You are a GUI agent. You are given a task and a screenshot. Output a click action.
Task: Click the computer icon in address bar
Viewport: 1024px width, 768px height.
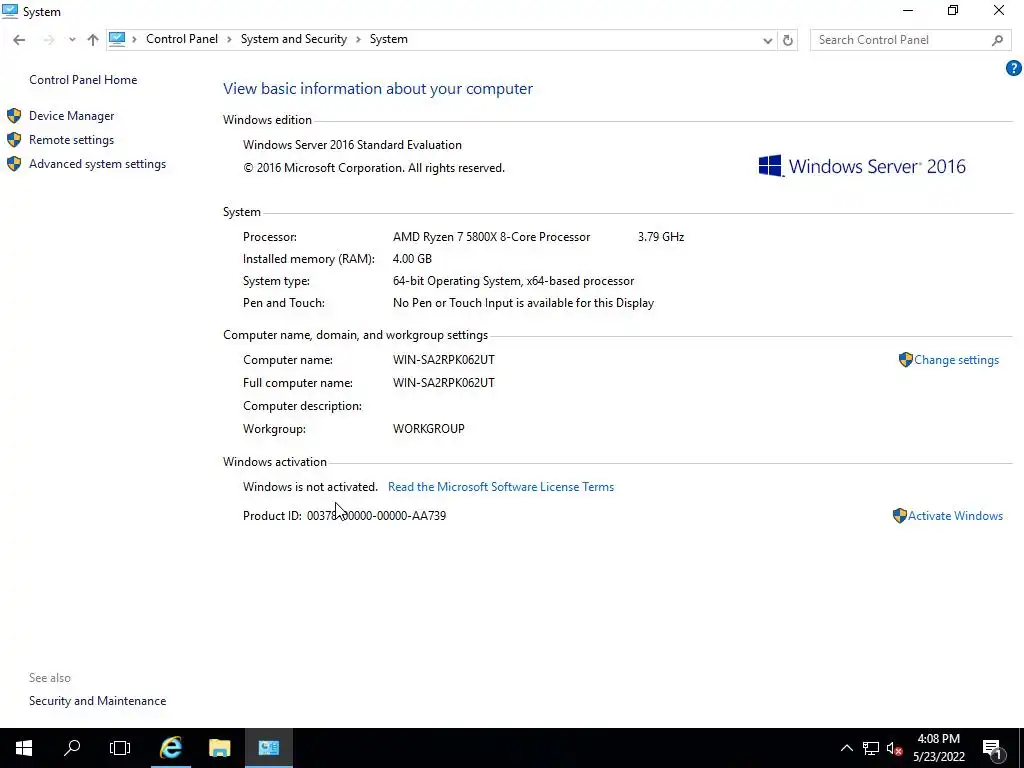coord(117,39)
